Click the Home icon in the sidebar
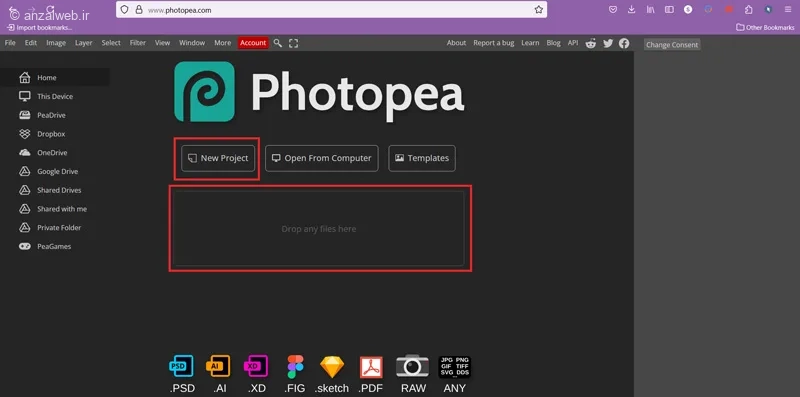The width and height of the screenshot is (800, 397). [x=24, y=78]
